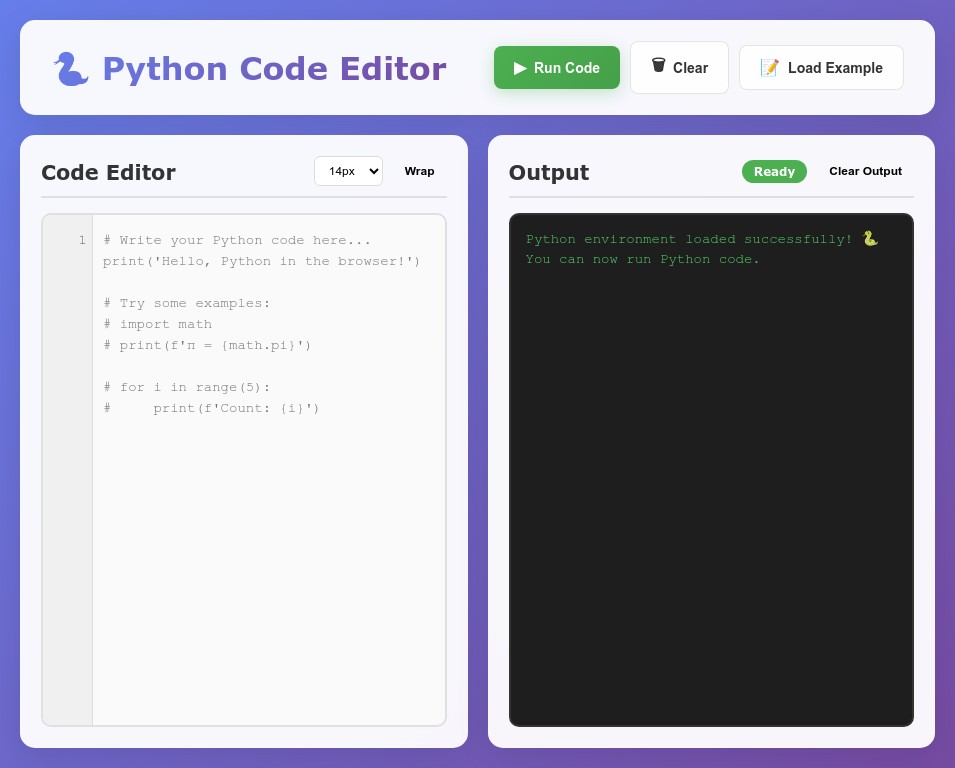Toggle the Wrap option
The width and height of the screenshot is (955, 768).
419,171
